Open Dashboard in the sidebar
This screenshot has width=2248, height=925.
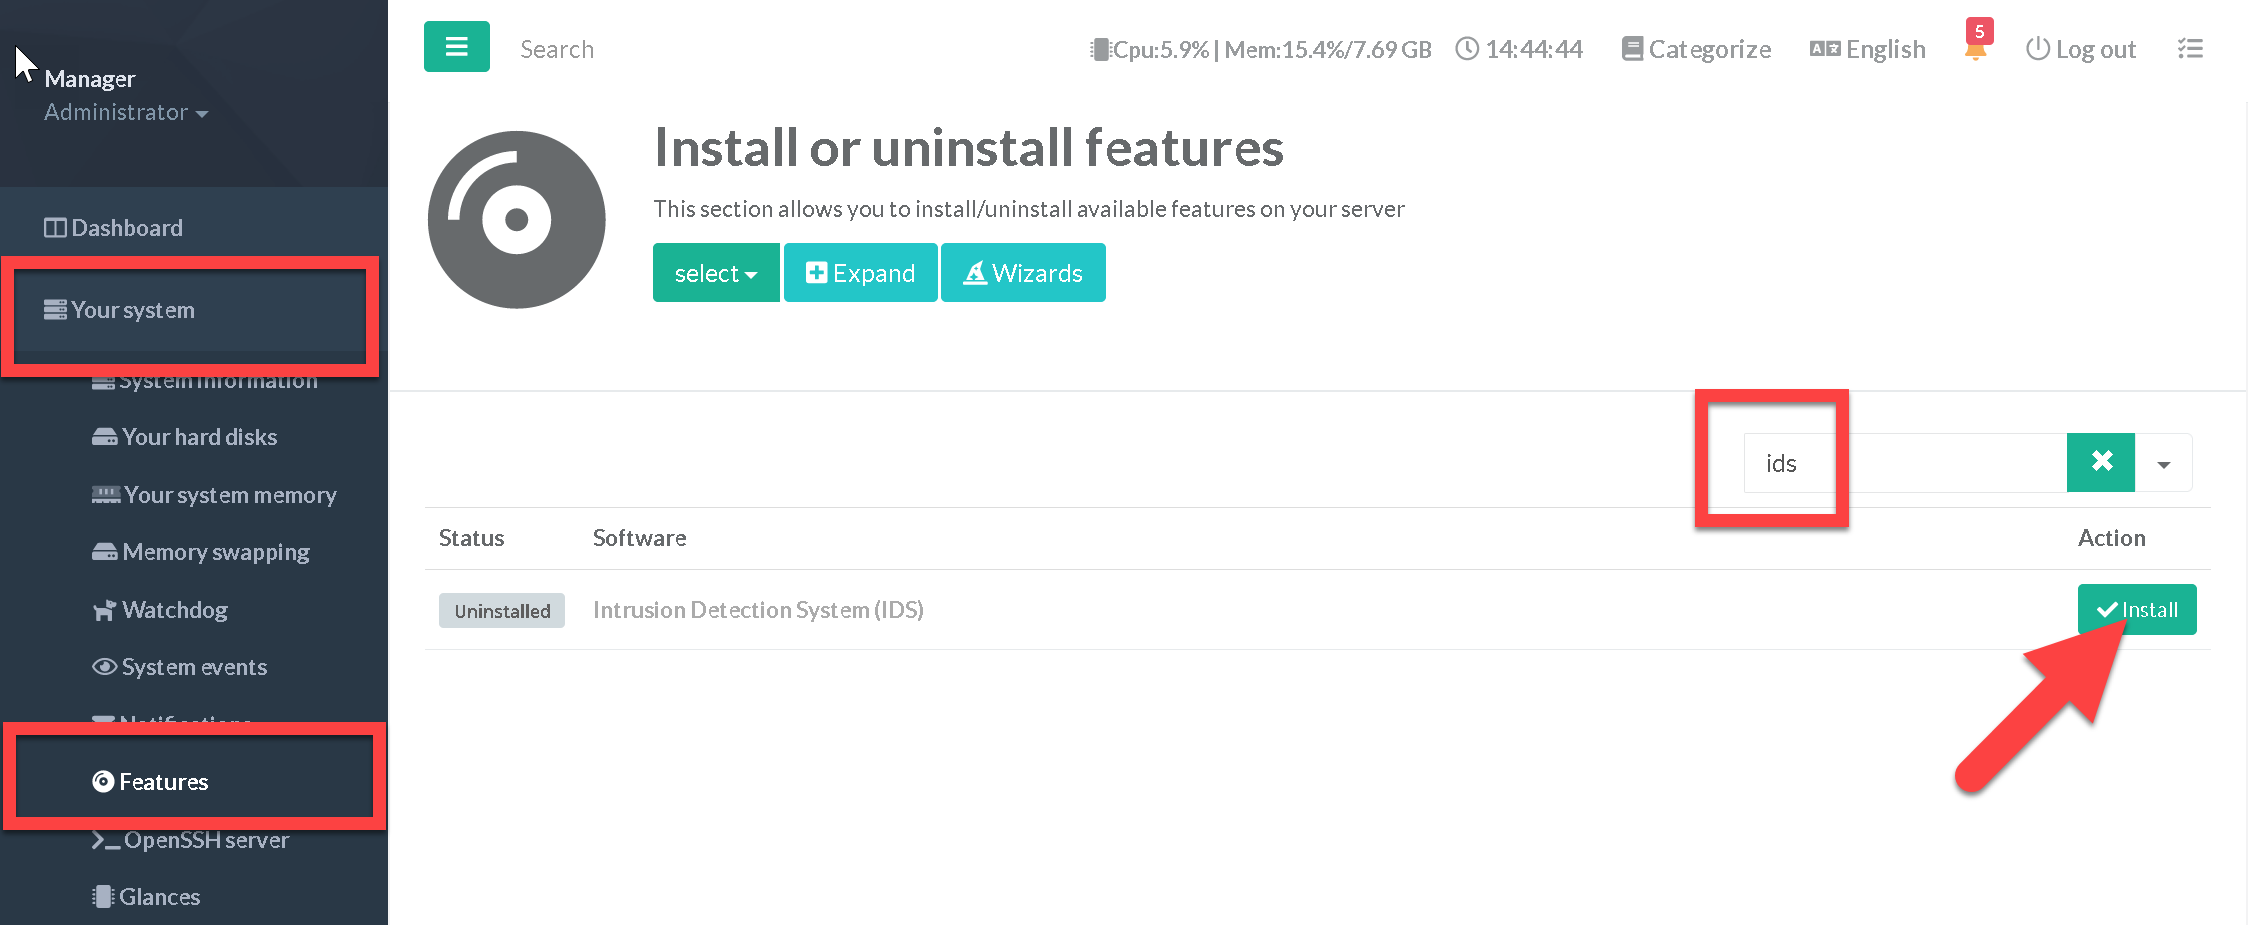[x=113, y=228]
